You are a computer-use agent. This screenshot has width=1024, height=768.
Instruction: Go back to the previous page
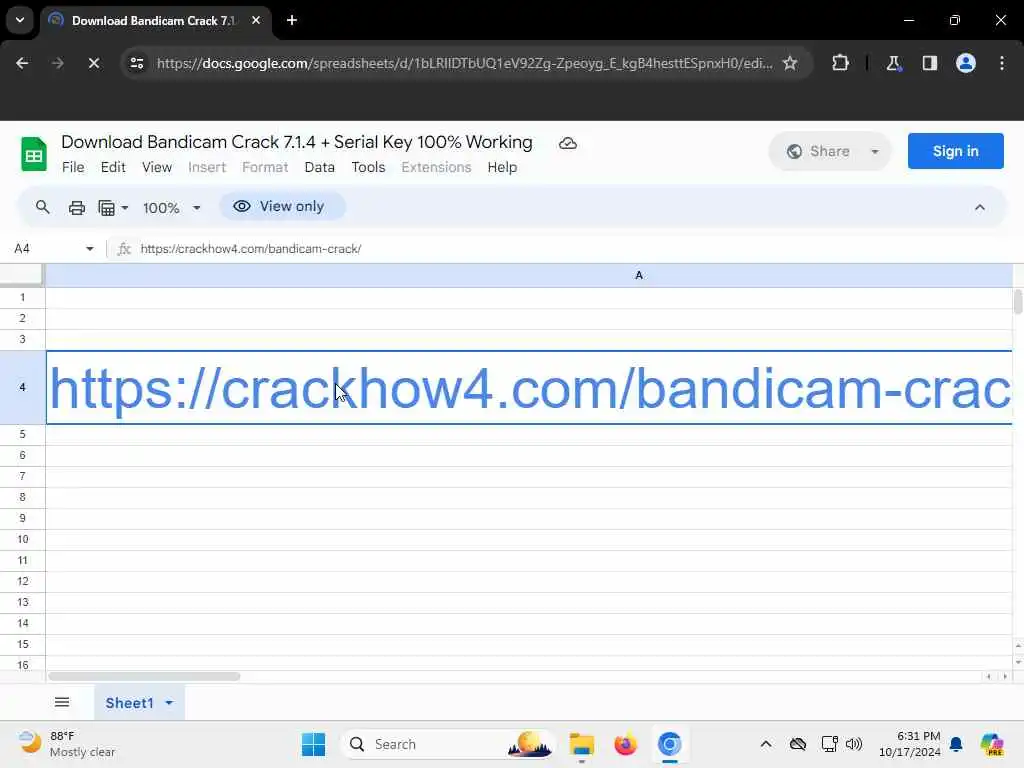click(22, 63)
